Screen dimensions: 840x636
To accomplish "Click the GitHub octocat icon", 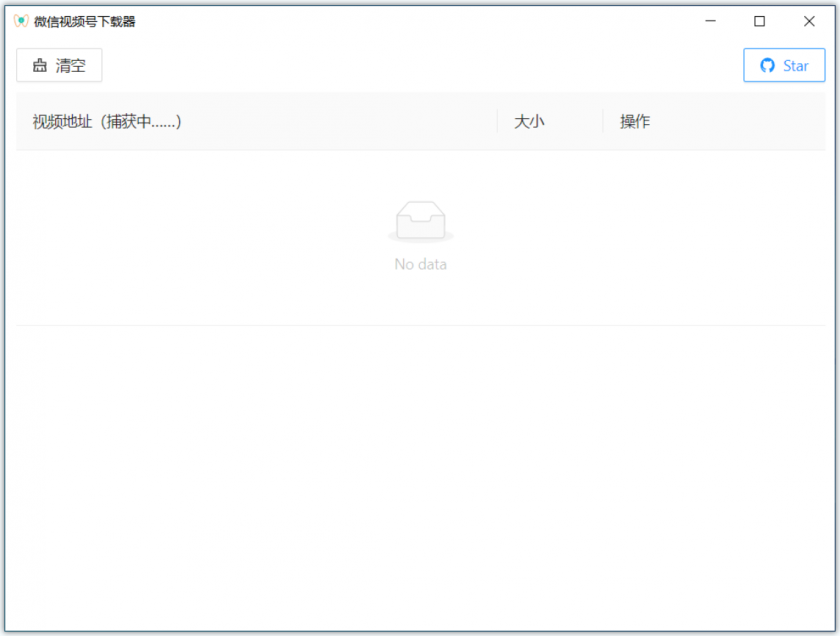I will [767, 66].
